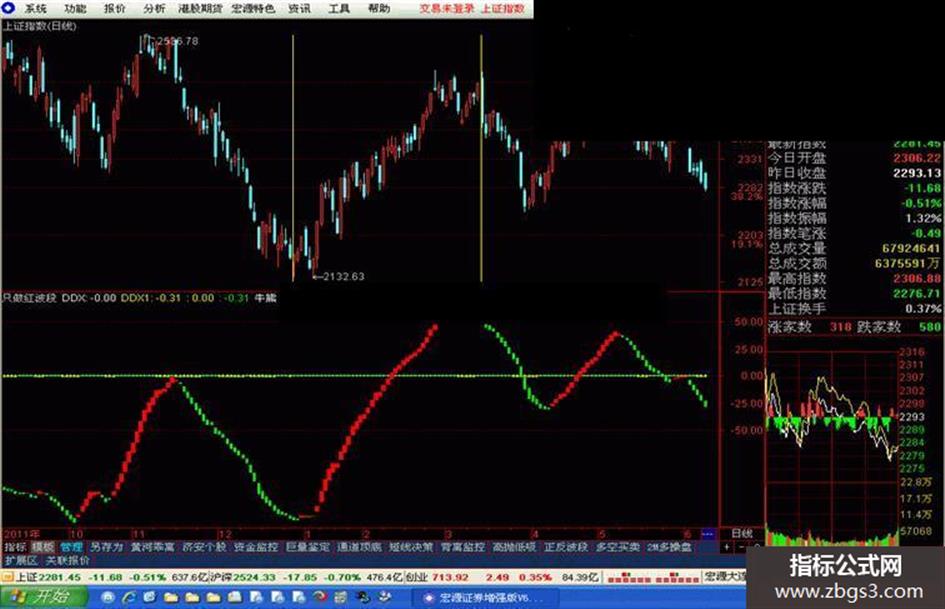Select the 资金监控 indicator tab

tap(256, 547)
